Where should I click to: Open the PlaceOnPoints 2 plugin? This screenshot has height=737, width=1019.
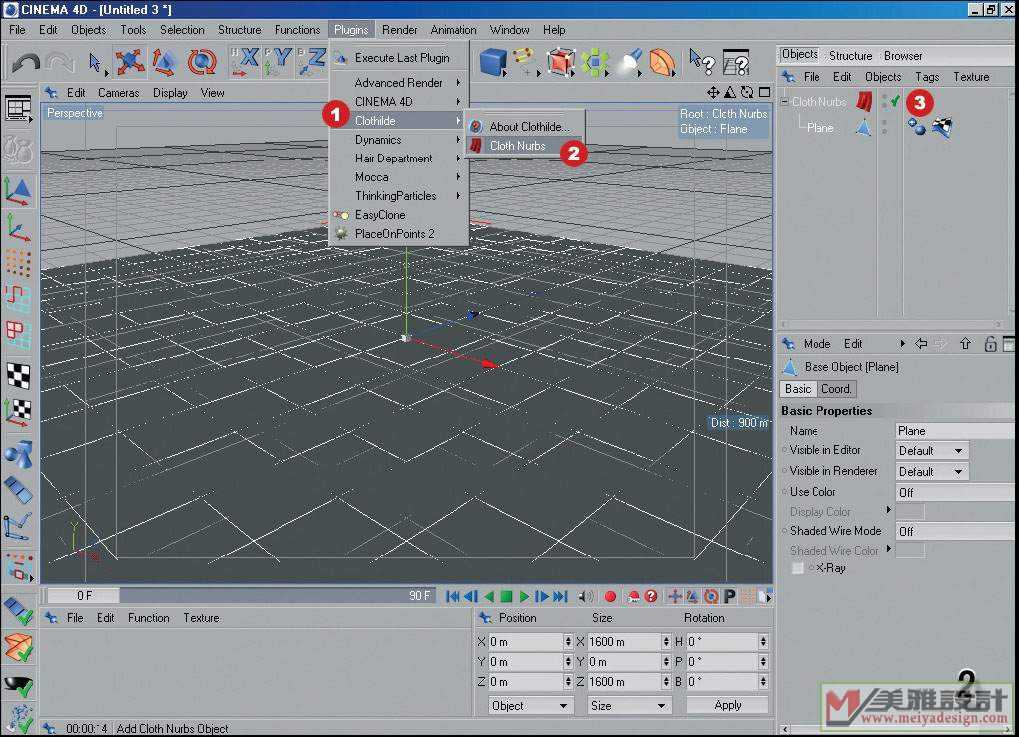click(399, 233)
